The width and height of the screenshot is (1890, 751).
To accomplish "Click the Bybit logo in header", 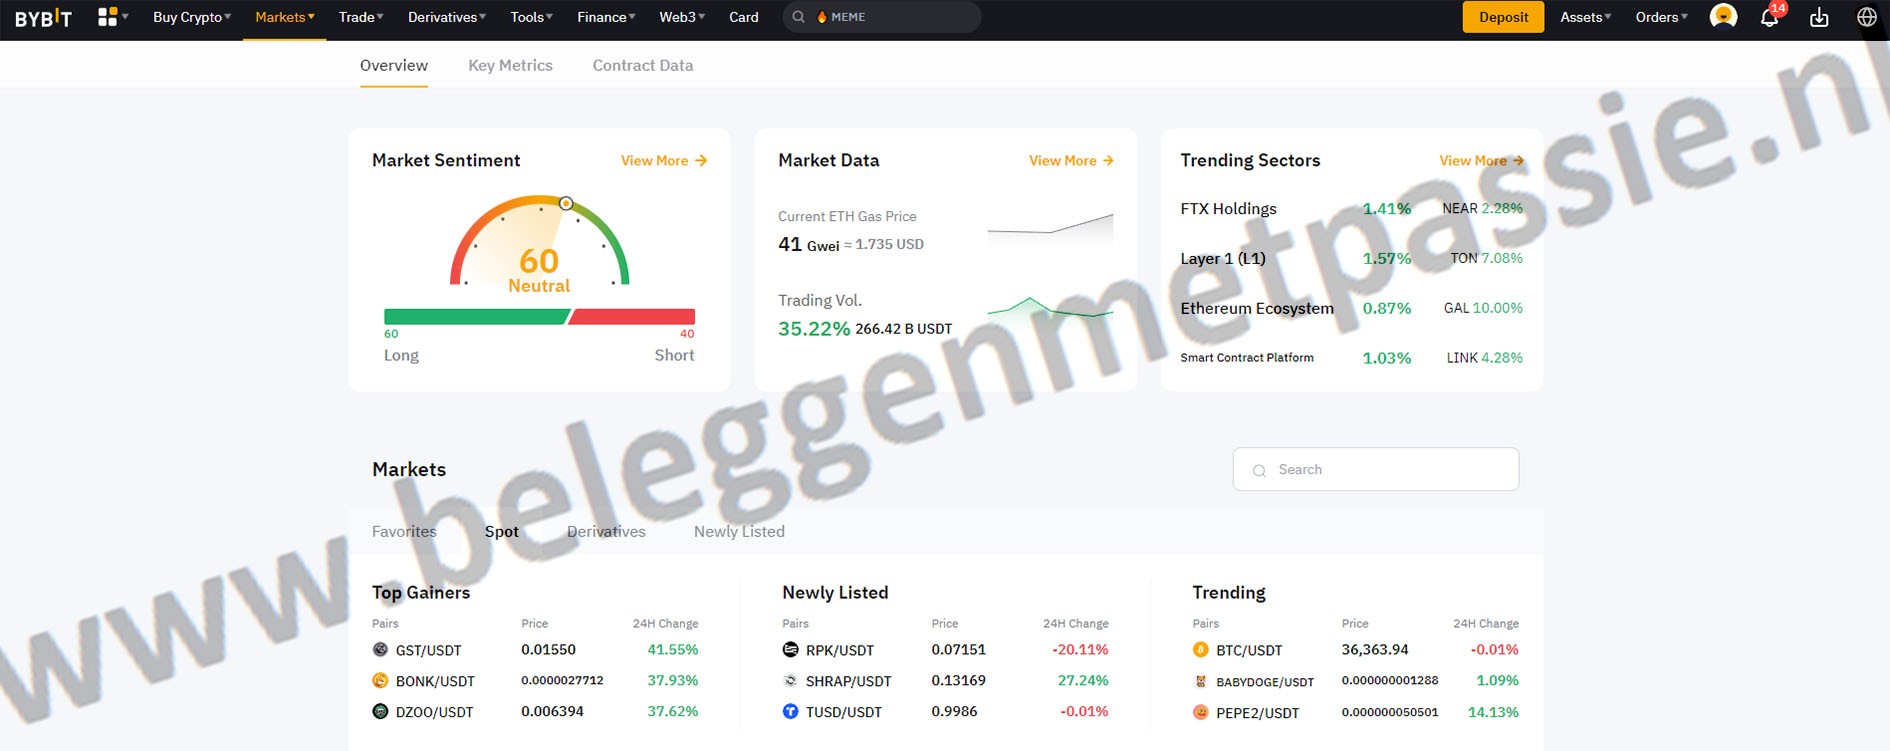I will coord(43,18).
